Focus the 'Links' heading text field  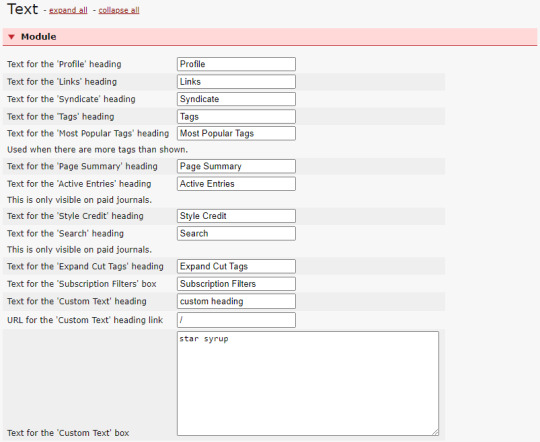pos(236,82)
